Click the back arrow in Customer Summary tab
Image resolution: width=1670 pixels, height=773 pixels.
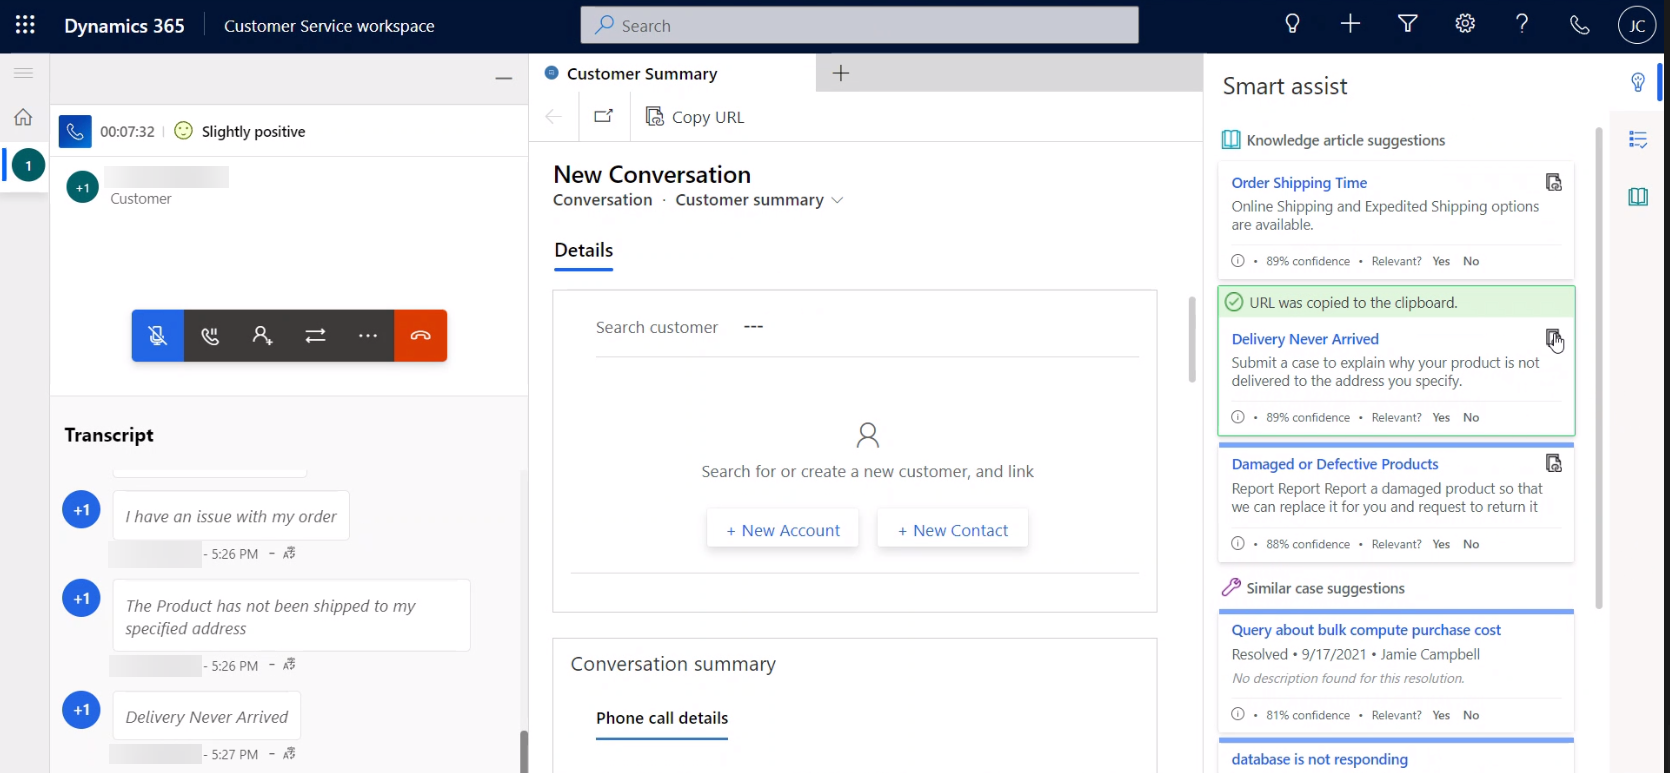pyautogui.click(x=554, y=117)
